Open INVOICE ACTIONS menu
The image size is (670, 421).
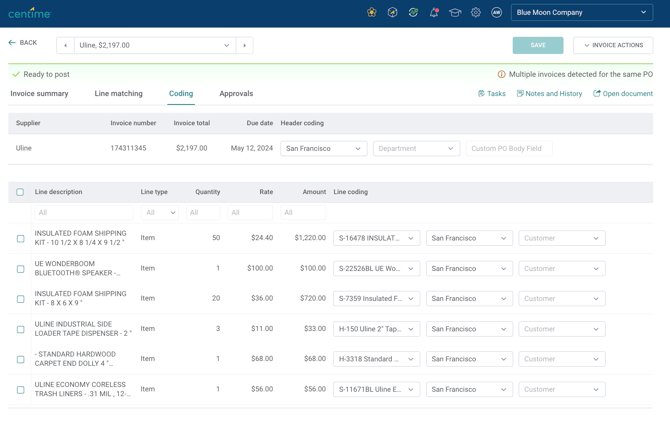pos(613,45)
